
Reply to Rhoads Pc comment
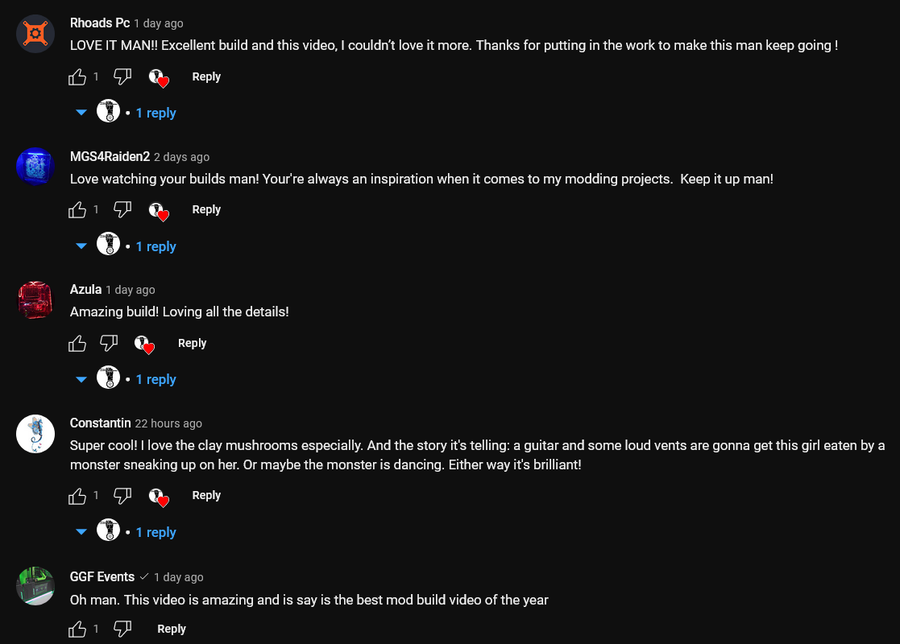[206, 77]
